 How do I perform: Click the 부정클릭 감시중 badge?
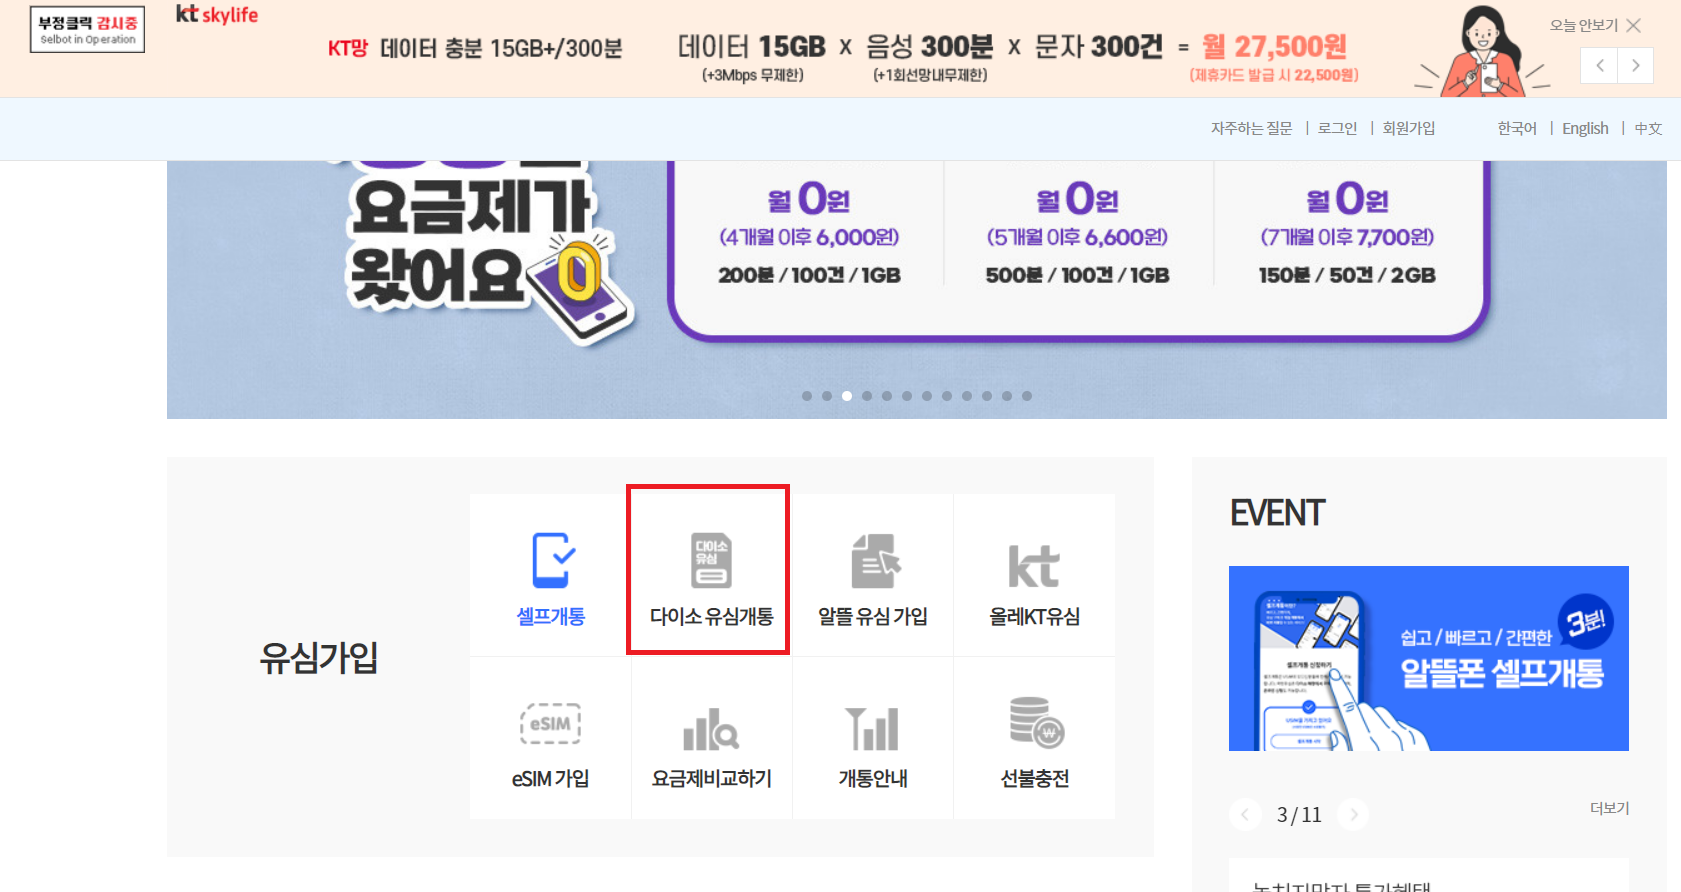[87, 29]
